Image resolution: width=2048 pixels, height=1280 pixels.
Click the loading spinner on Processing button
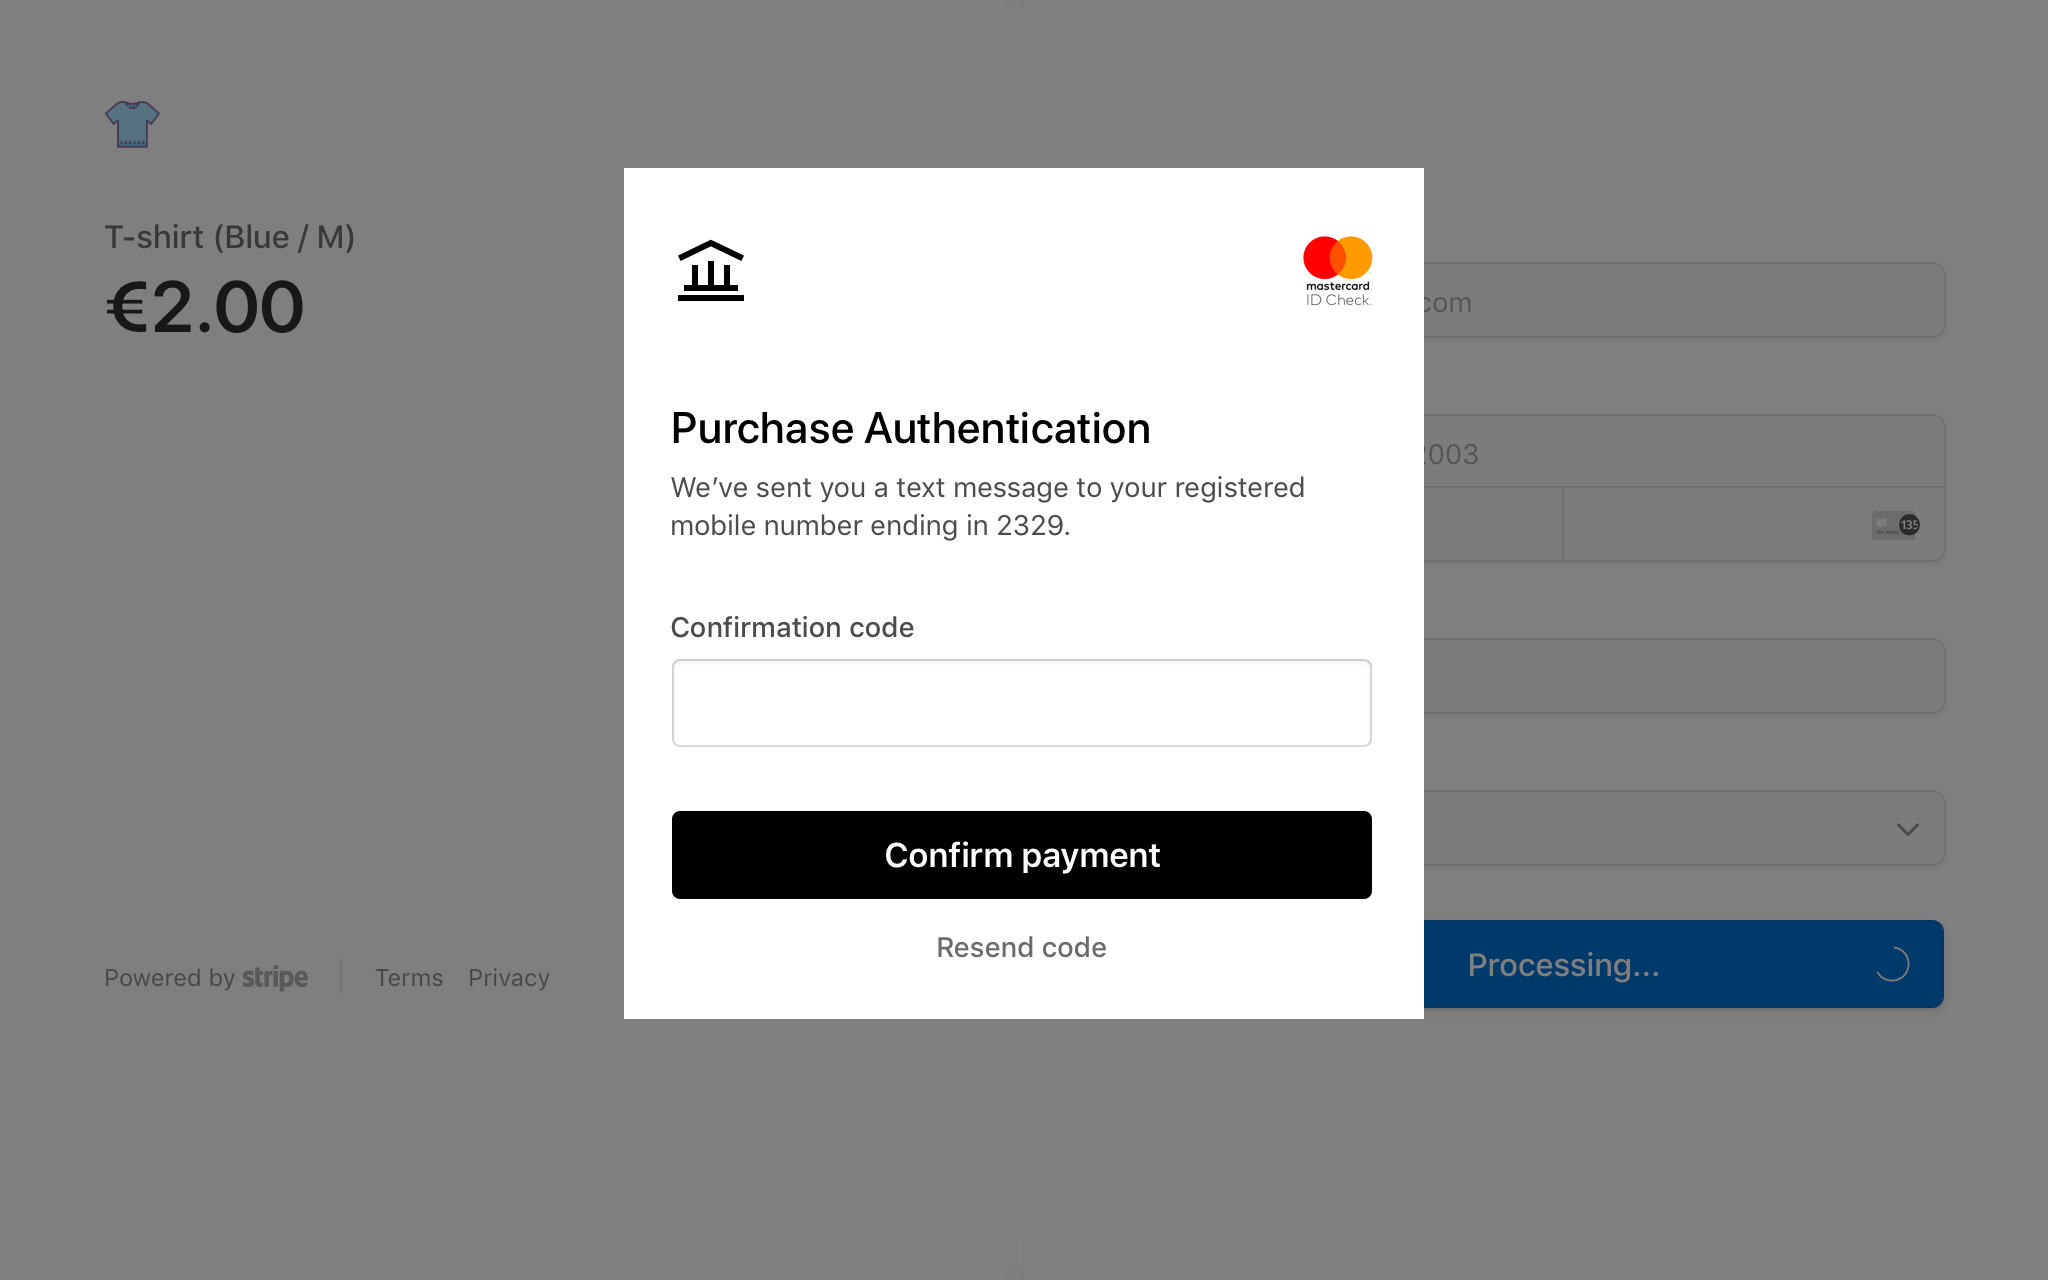pos(1893,964)
